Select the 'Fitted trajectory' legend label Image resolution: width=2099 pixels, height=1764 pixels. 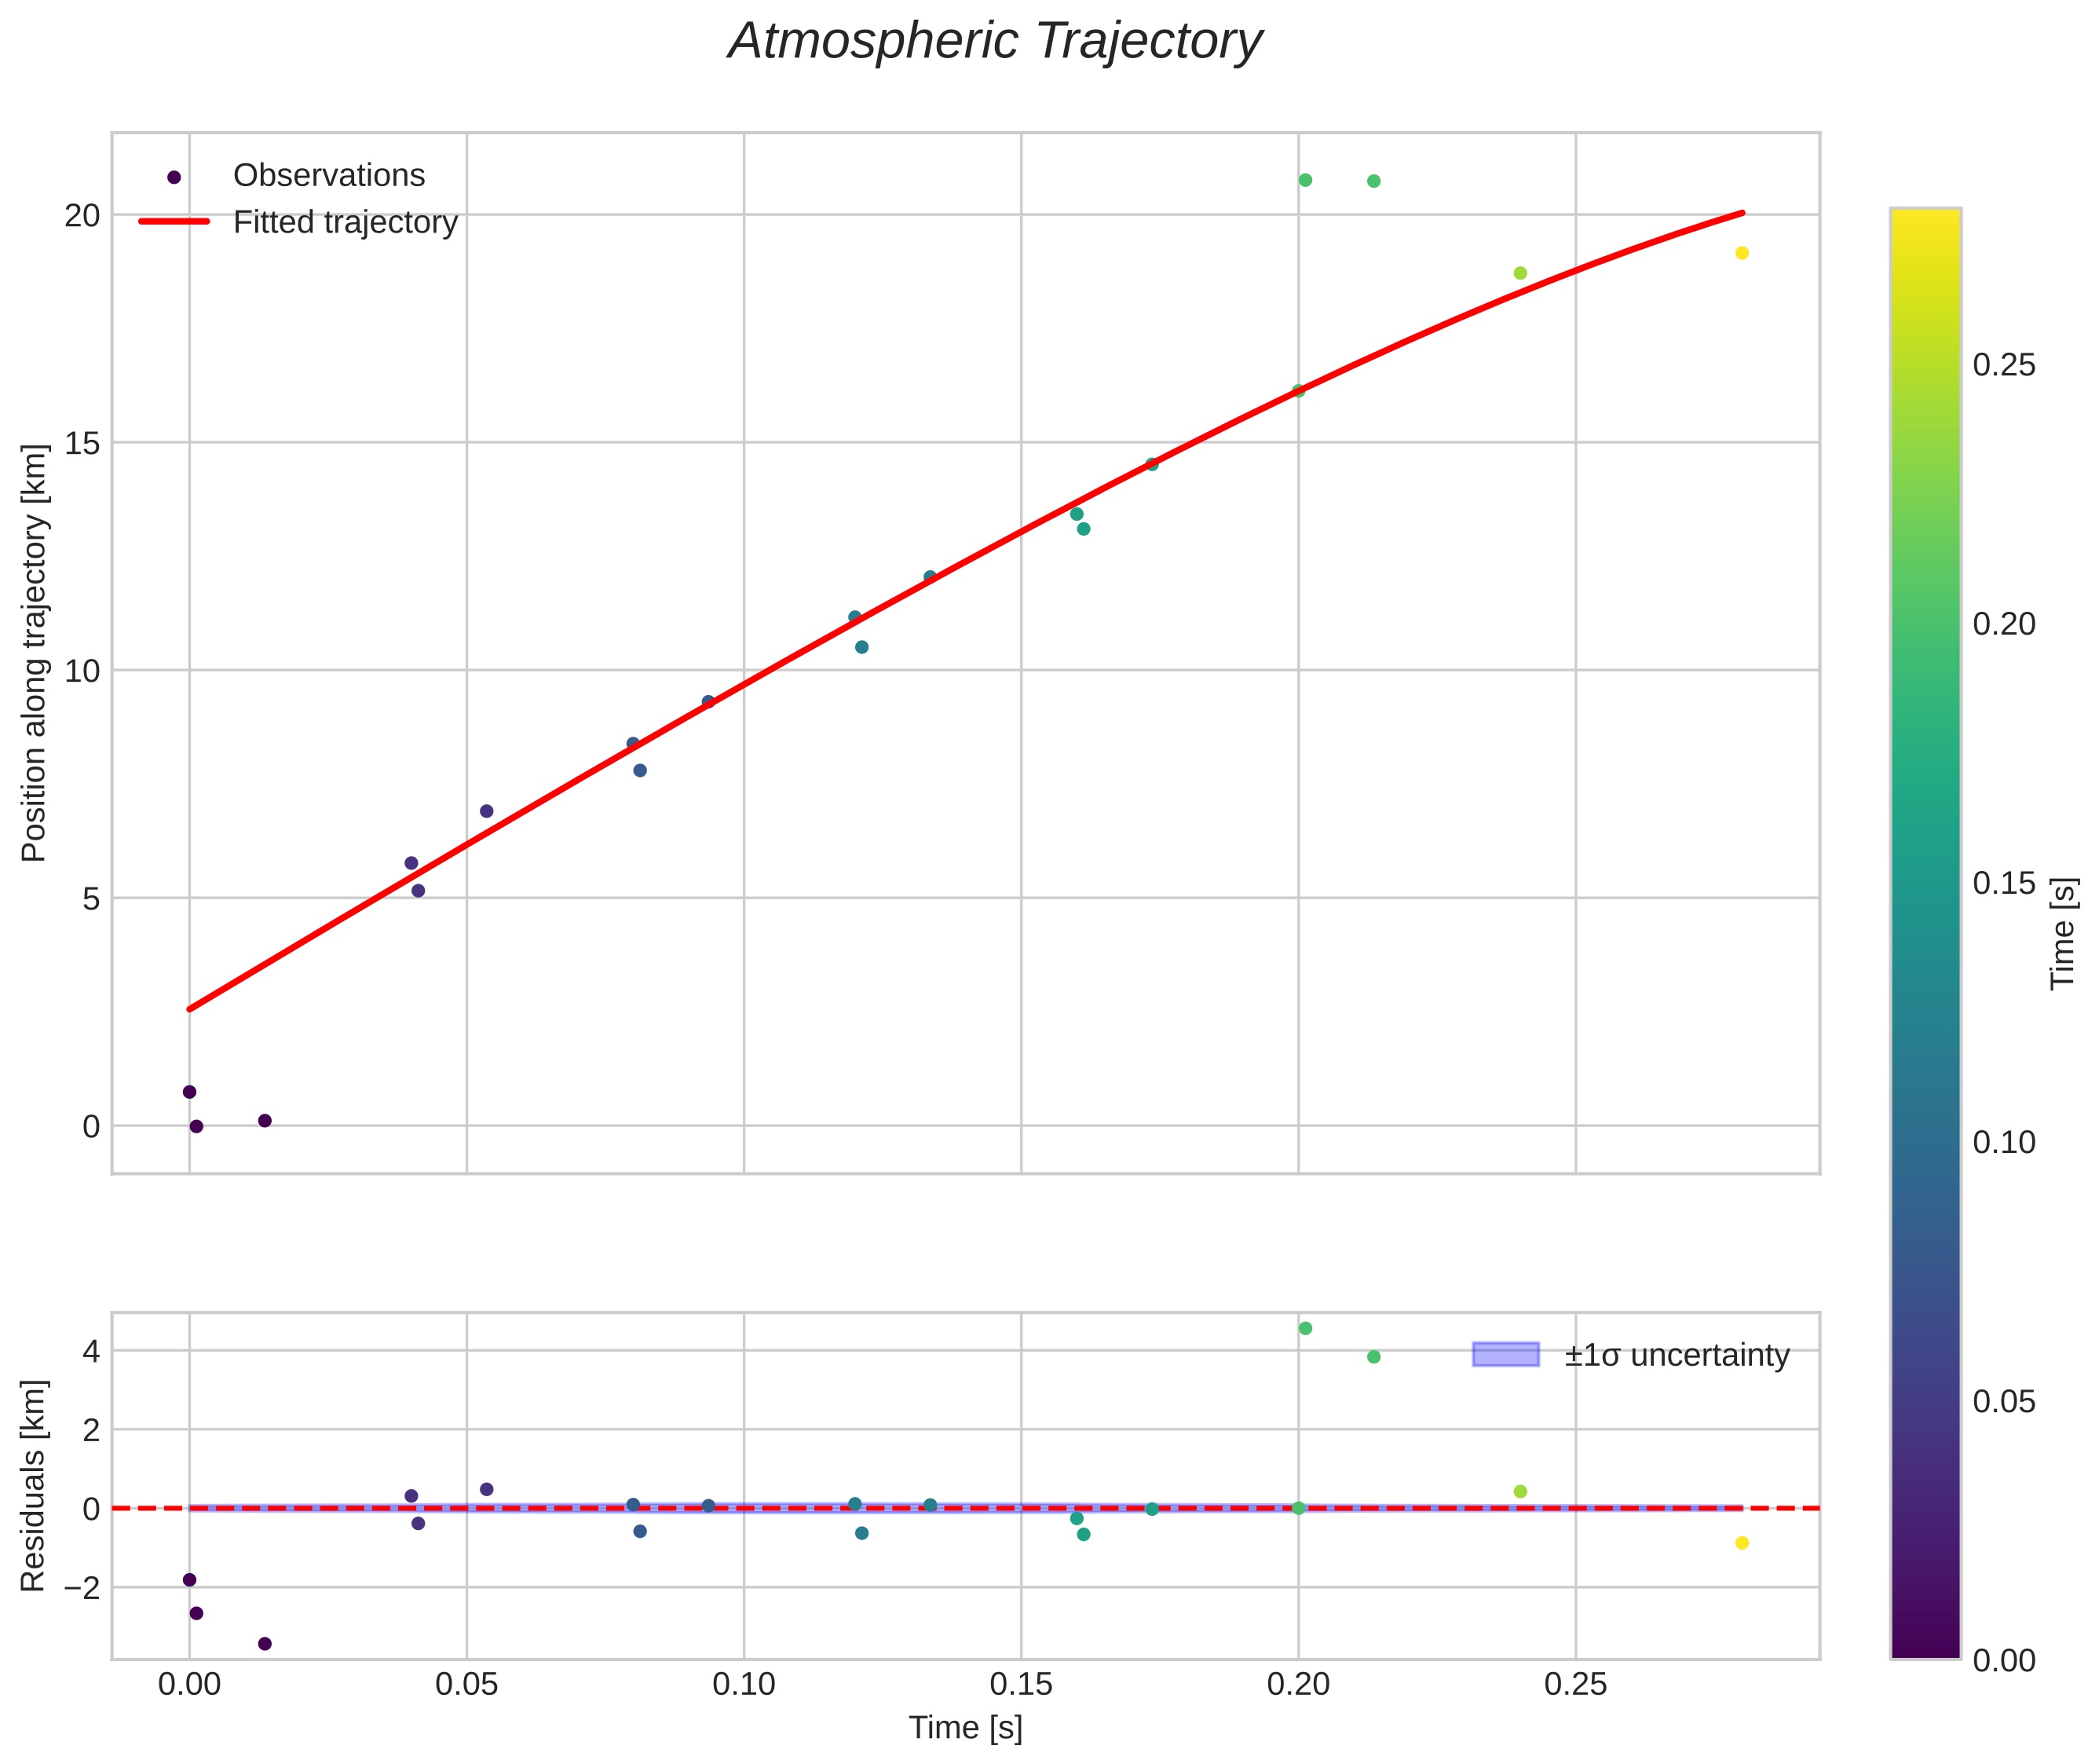pyautogui.click(x=345, y=221)
